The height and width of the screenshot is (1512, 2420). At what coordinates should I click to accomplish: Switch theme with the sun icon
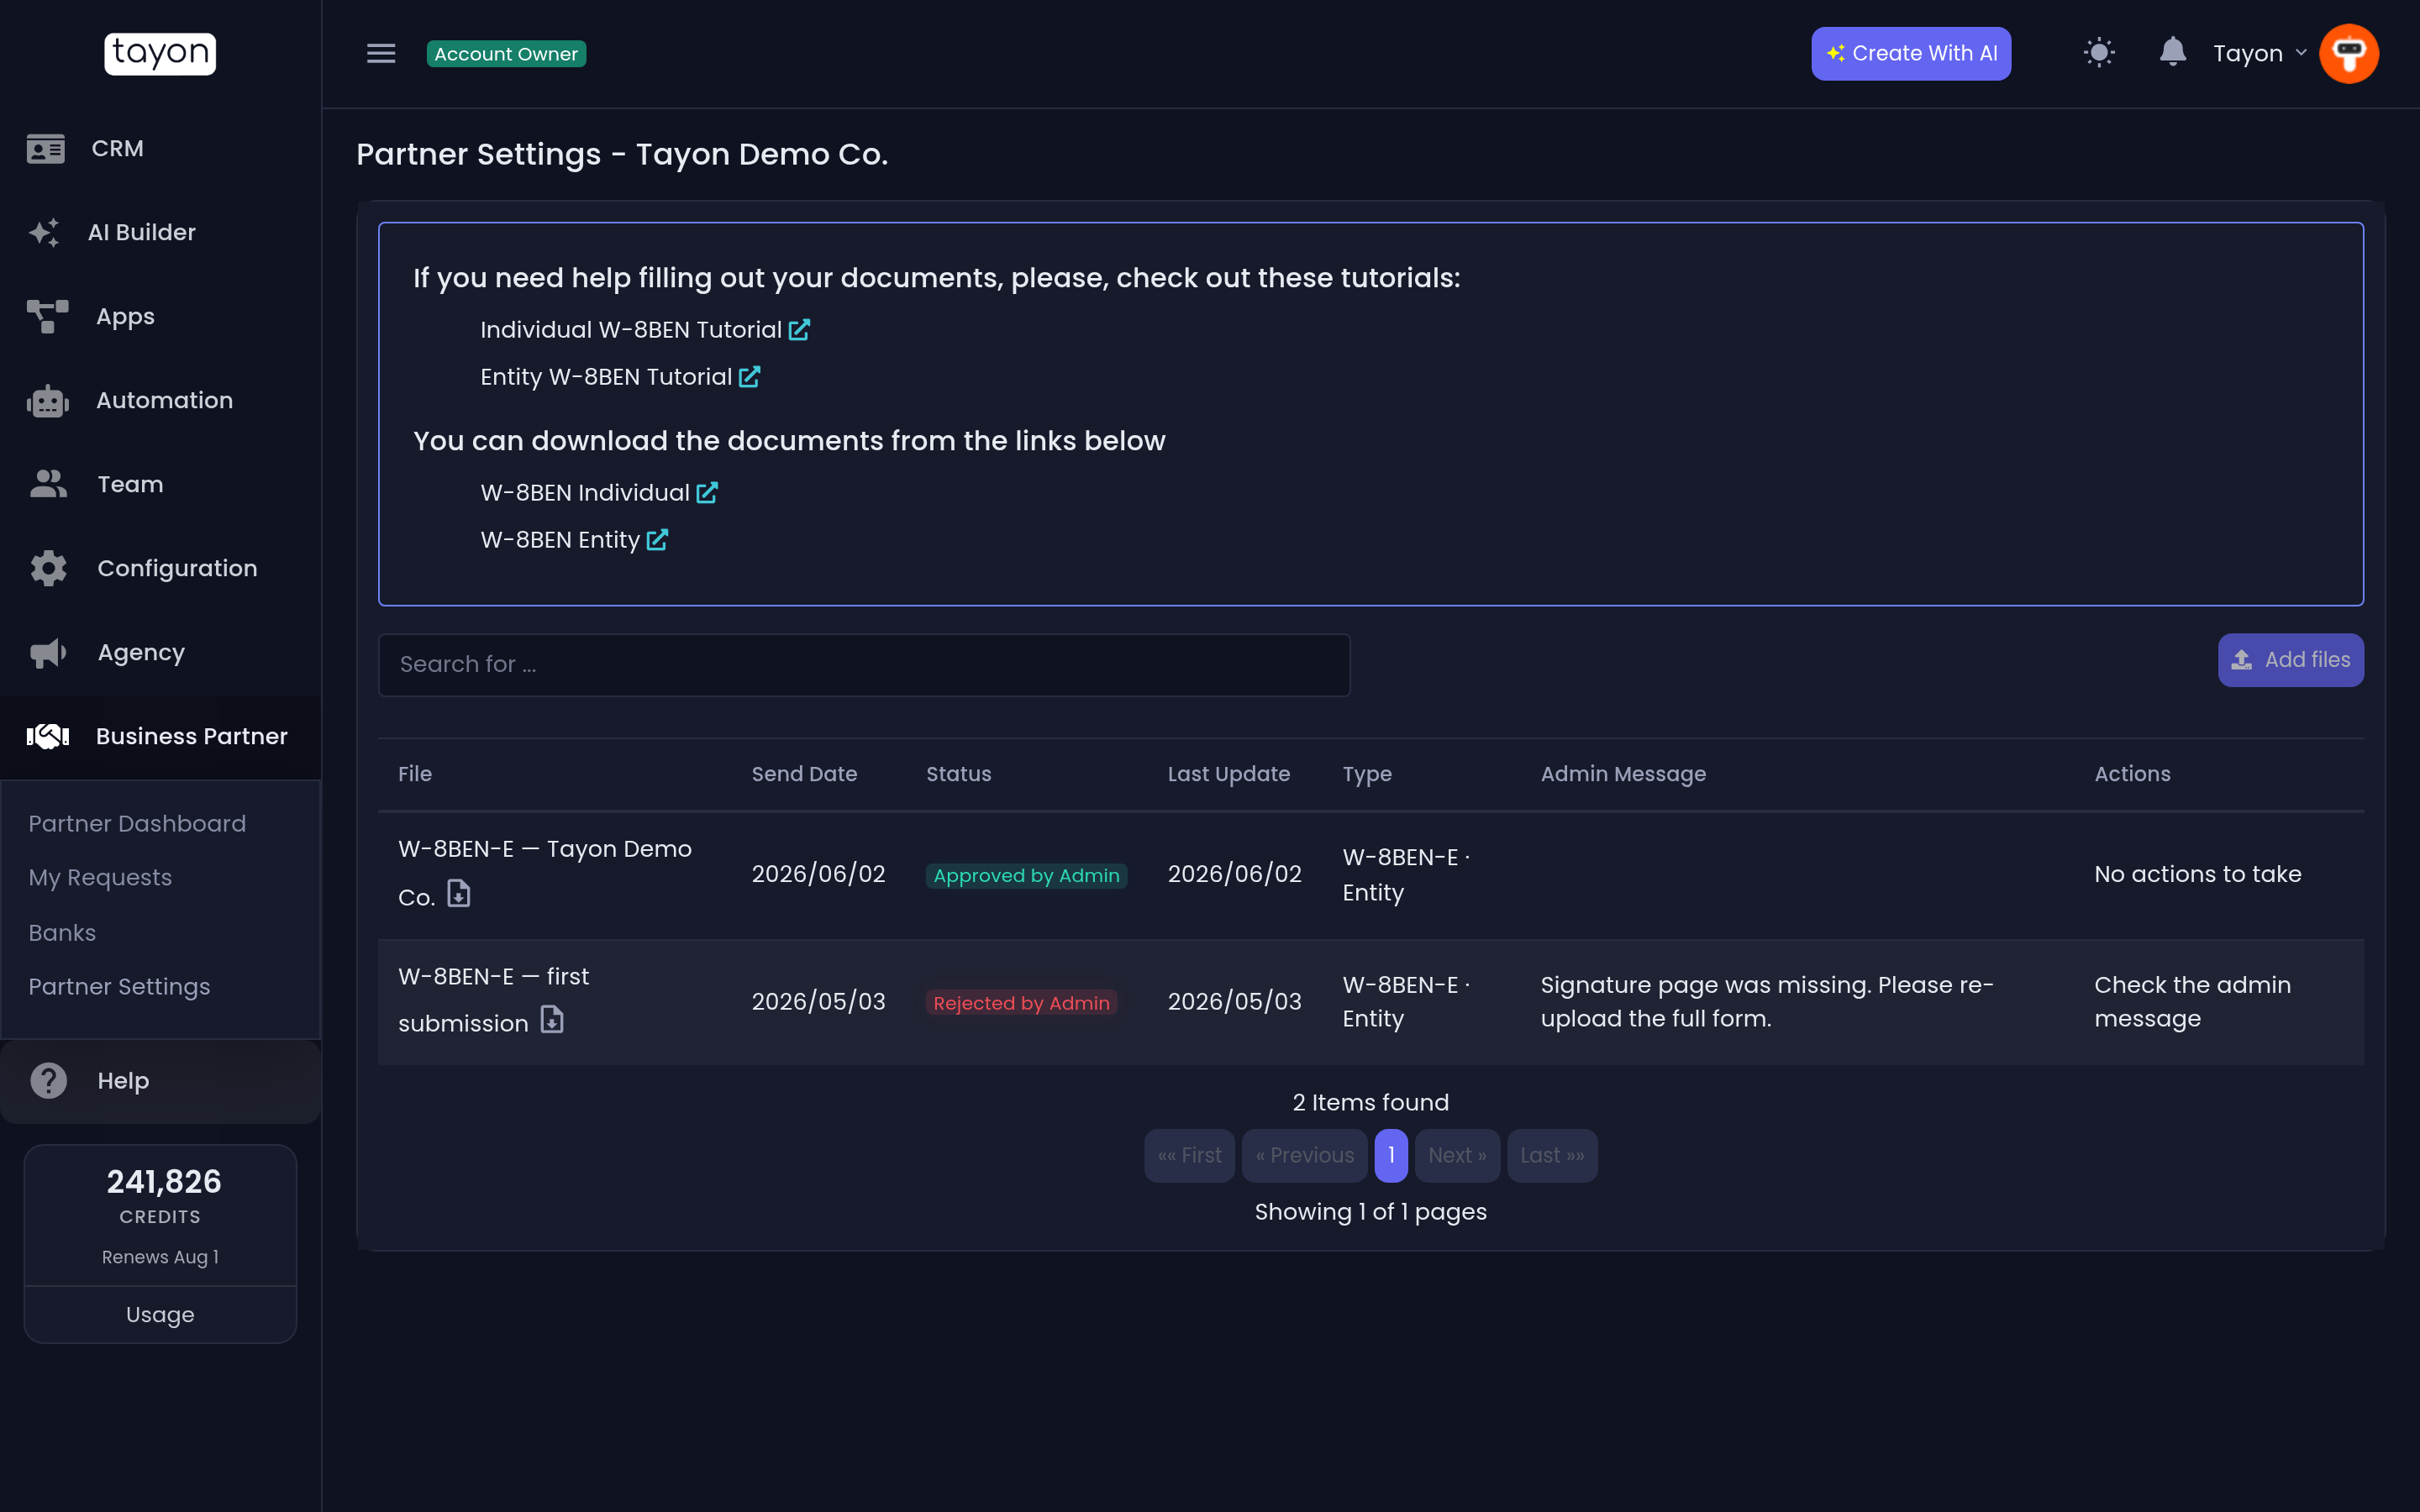coord(2099,53)
